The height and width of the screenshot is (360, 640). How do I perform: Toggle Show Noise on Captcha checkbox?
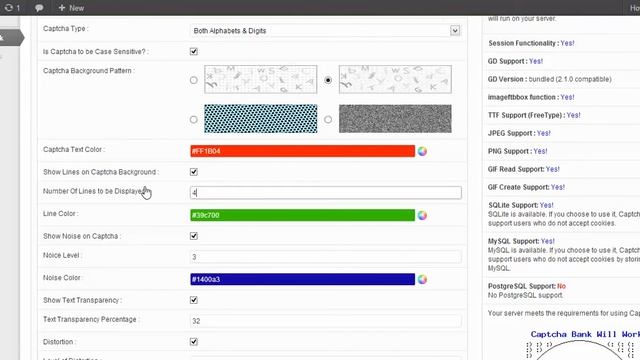(194, 236)
